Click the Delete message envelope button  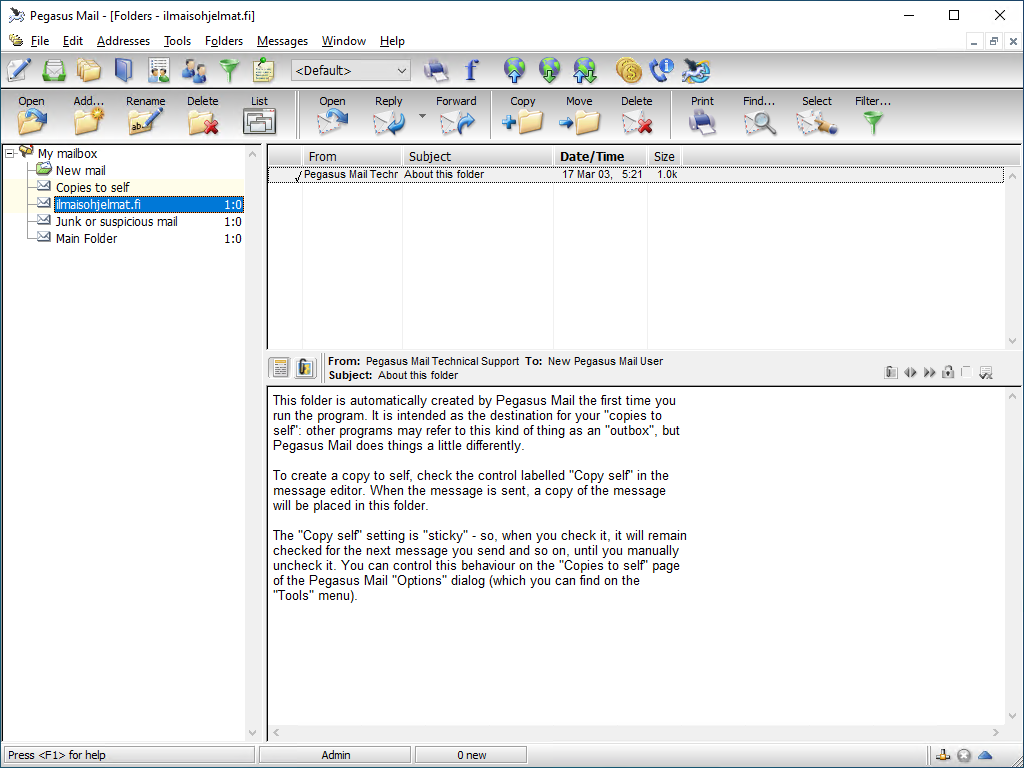click(637, 115)
